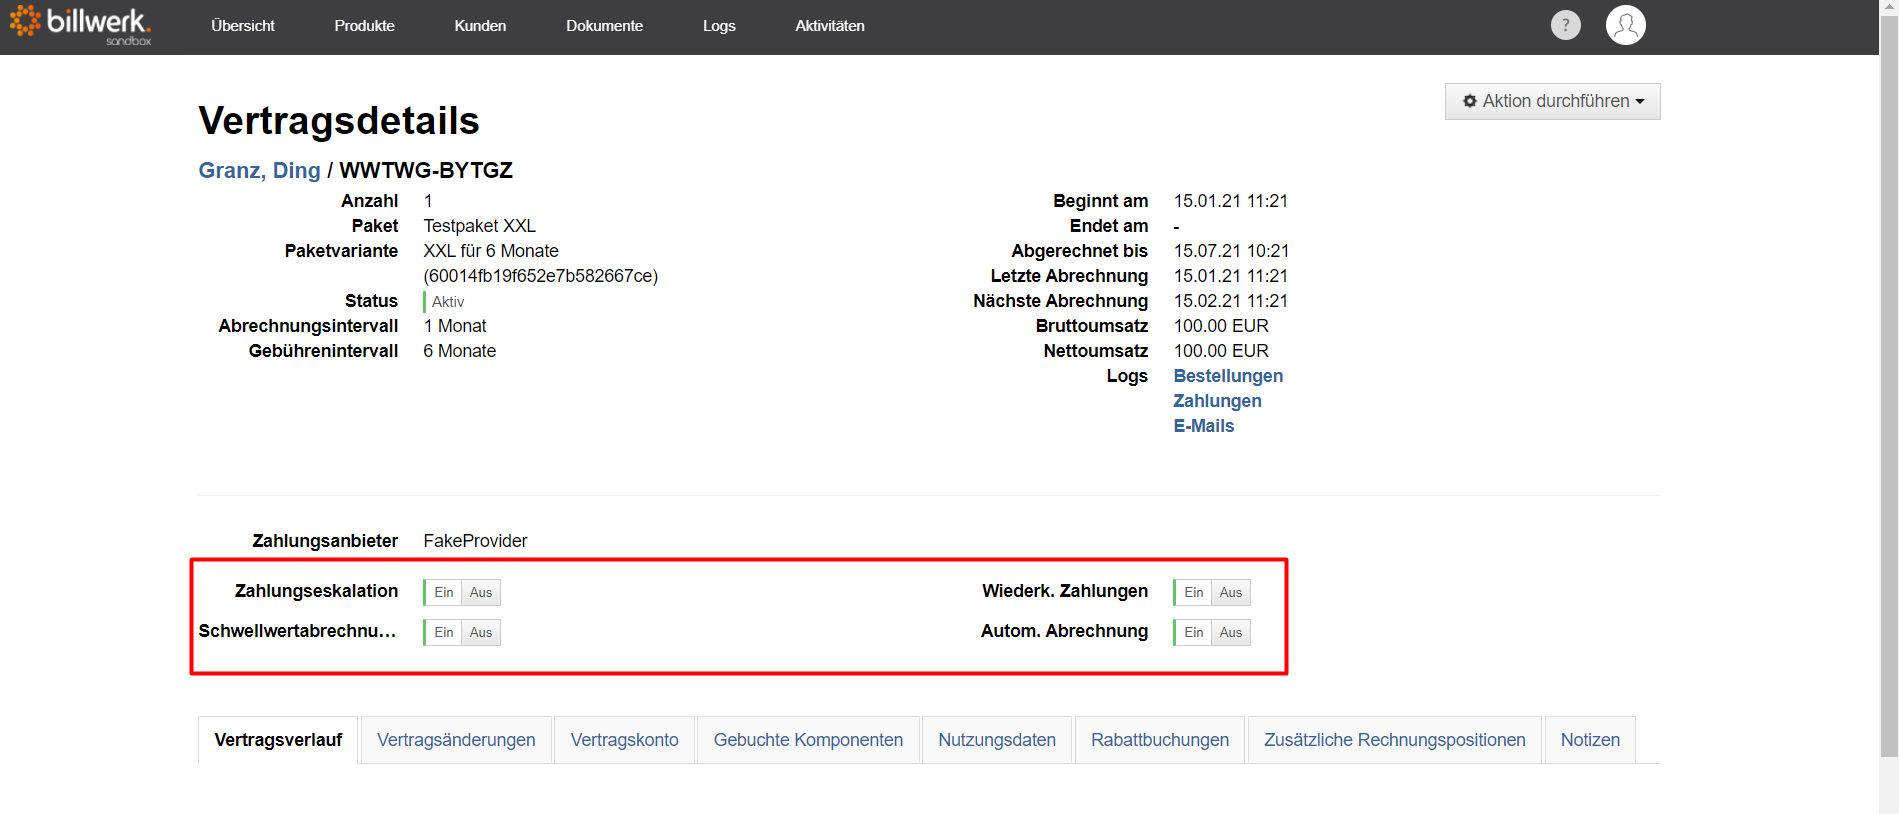This screenshot has width=1899, height=814.
Task: Click contract ID WWTWG-BYTGZ
Action: click(x=426, y=170)
